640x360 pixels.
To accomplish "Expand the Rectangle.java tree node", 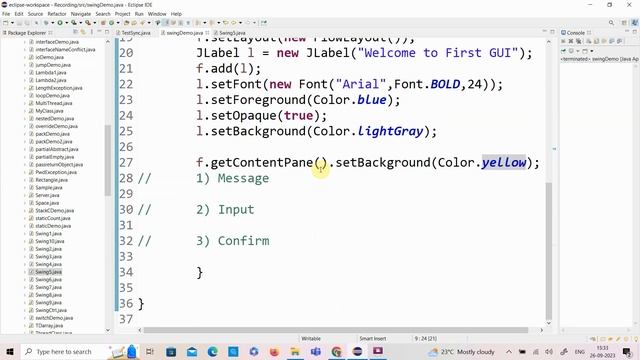I will [x=25, y=180].
